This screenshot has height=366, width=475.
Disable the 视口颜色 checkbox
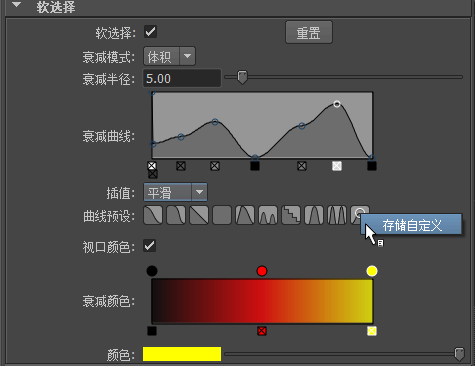(150, 246)
